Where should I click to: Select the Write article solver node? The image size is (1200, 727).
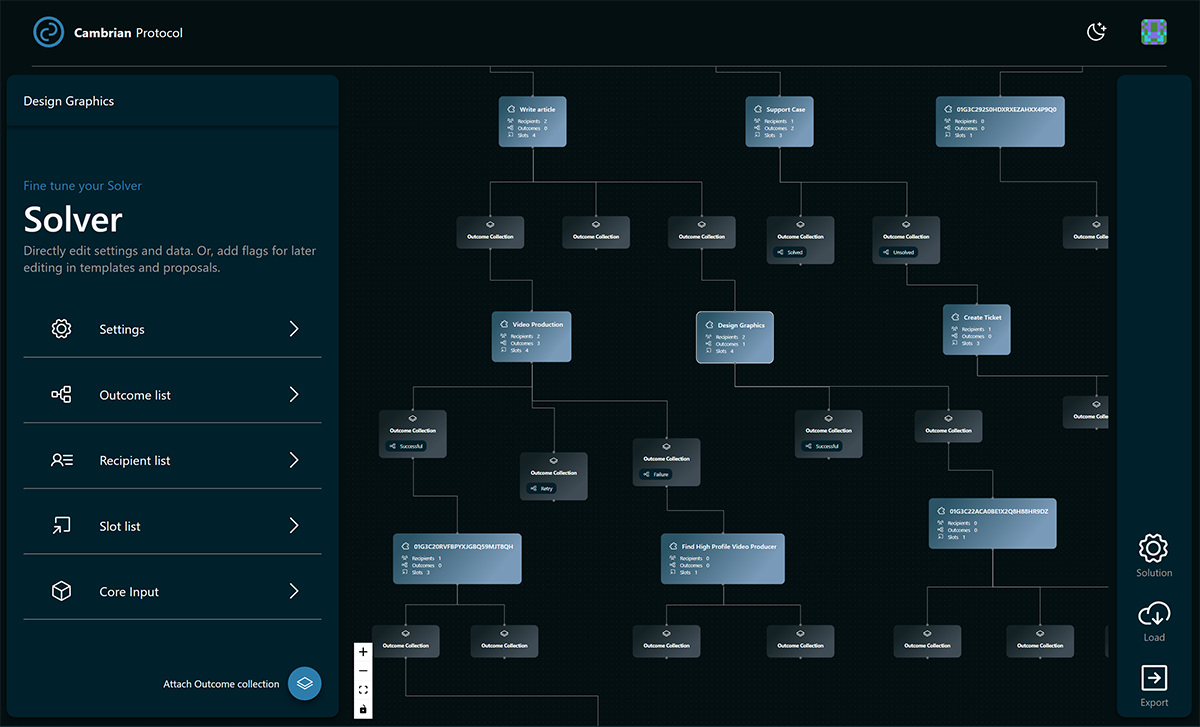coord(533,122)
